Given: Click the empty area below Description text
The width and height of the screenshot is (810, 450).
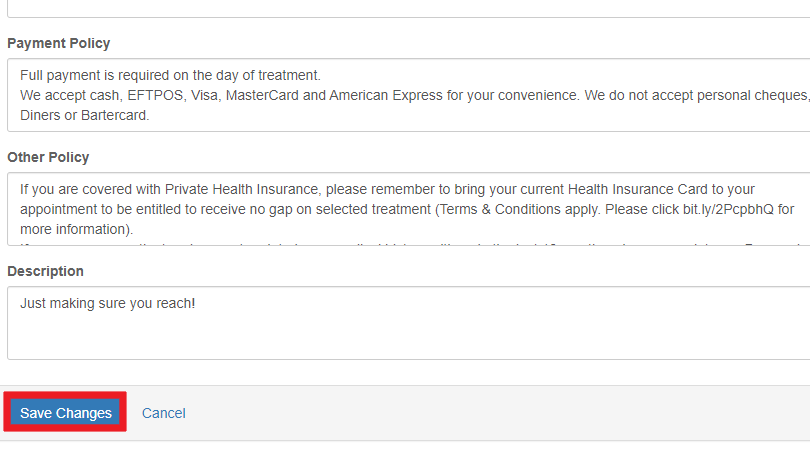Looking at the screenshot, I should [409, 336].
